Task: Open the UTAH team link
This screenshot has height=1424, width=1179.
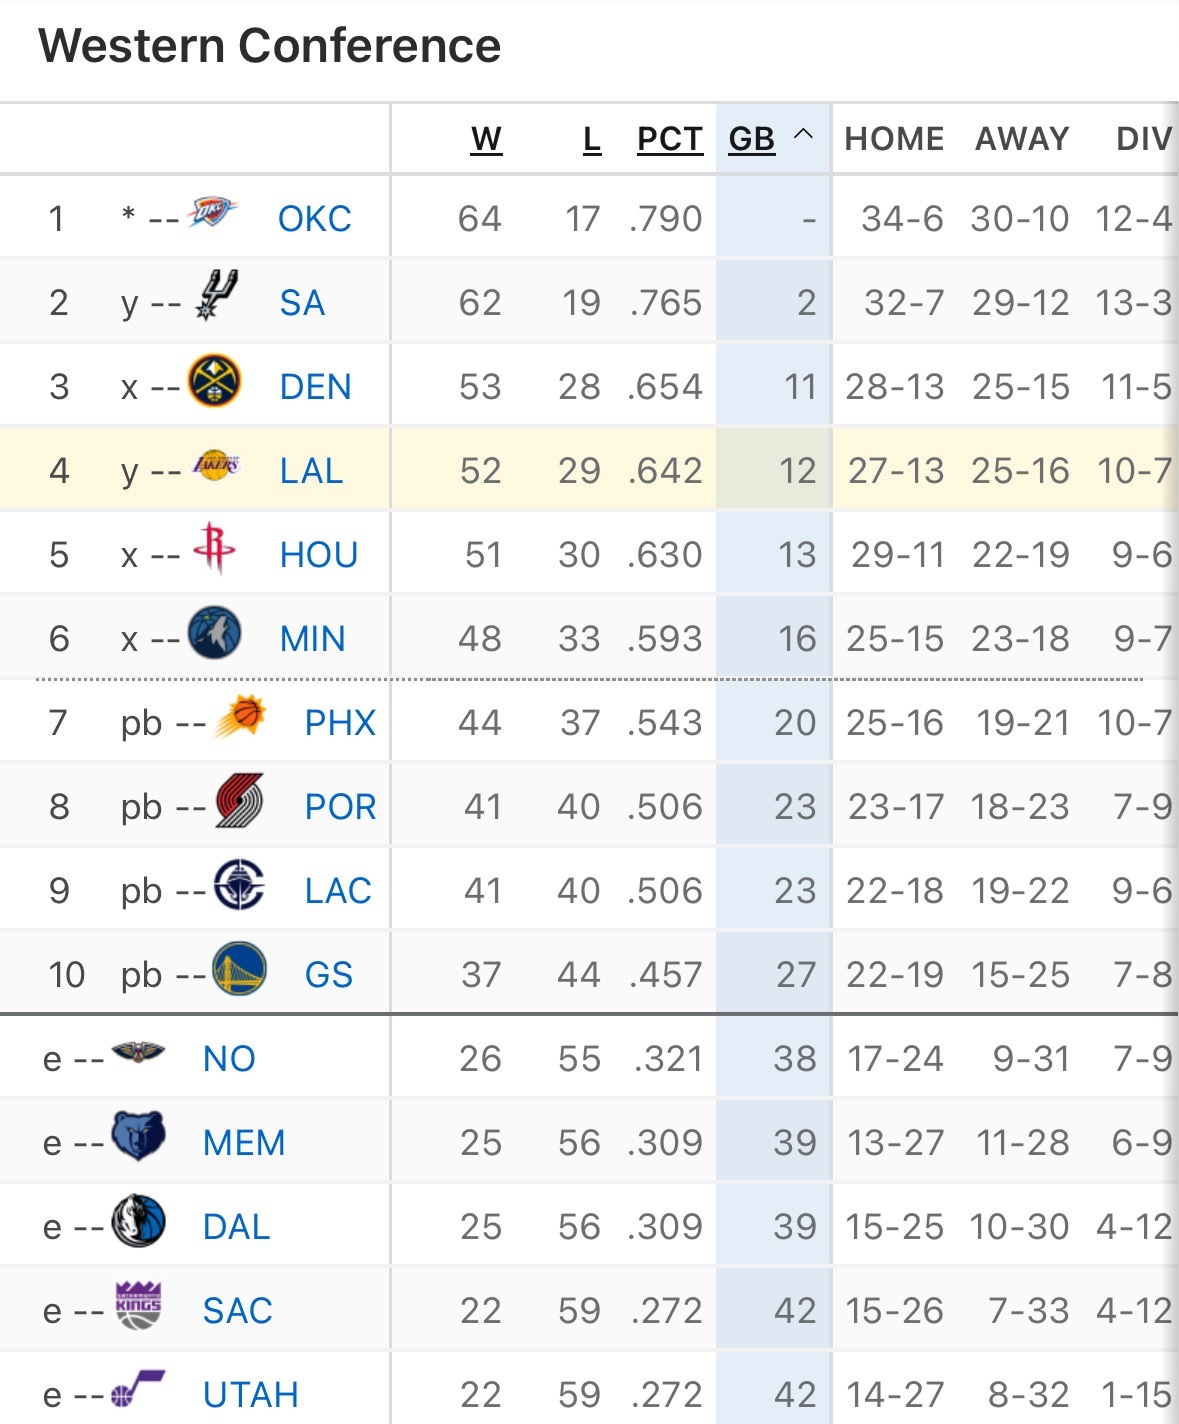Action: (251, 1395)
